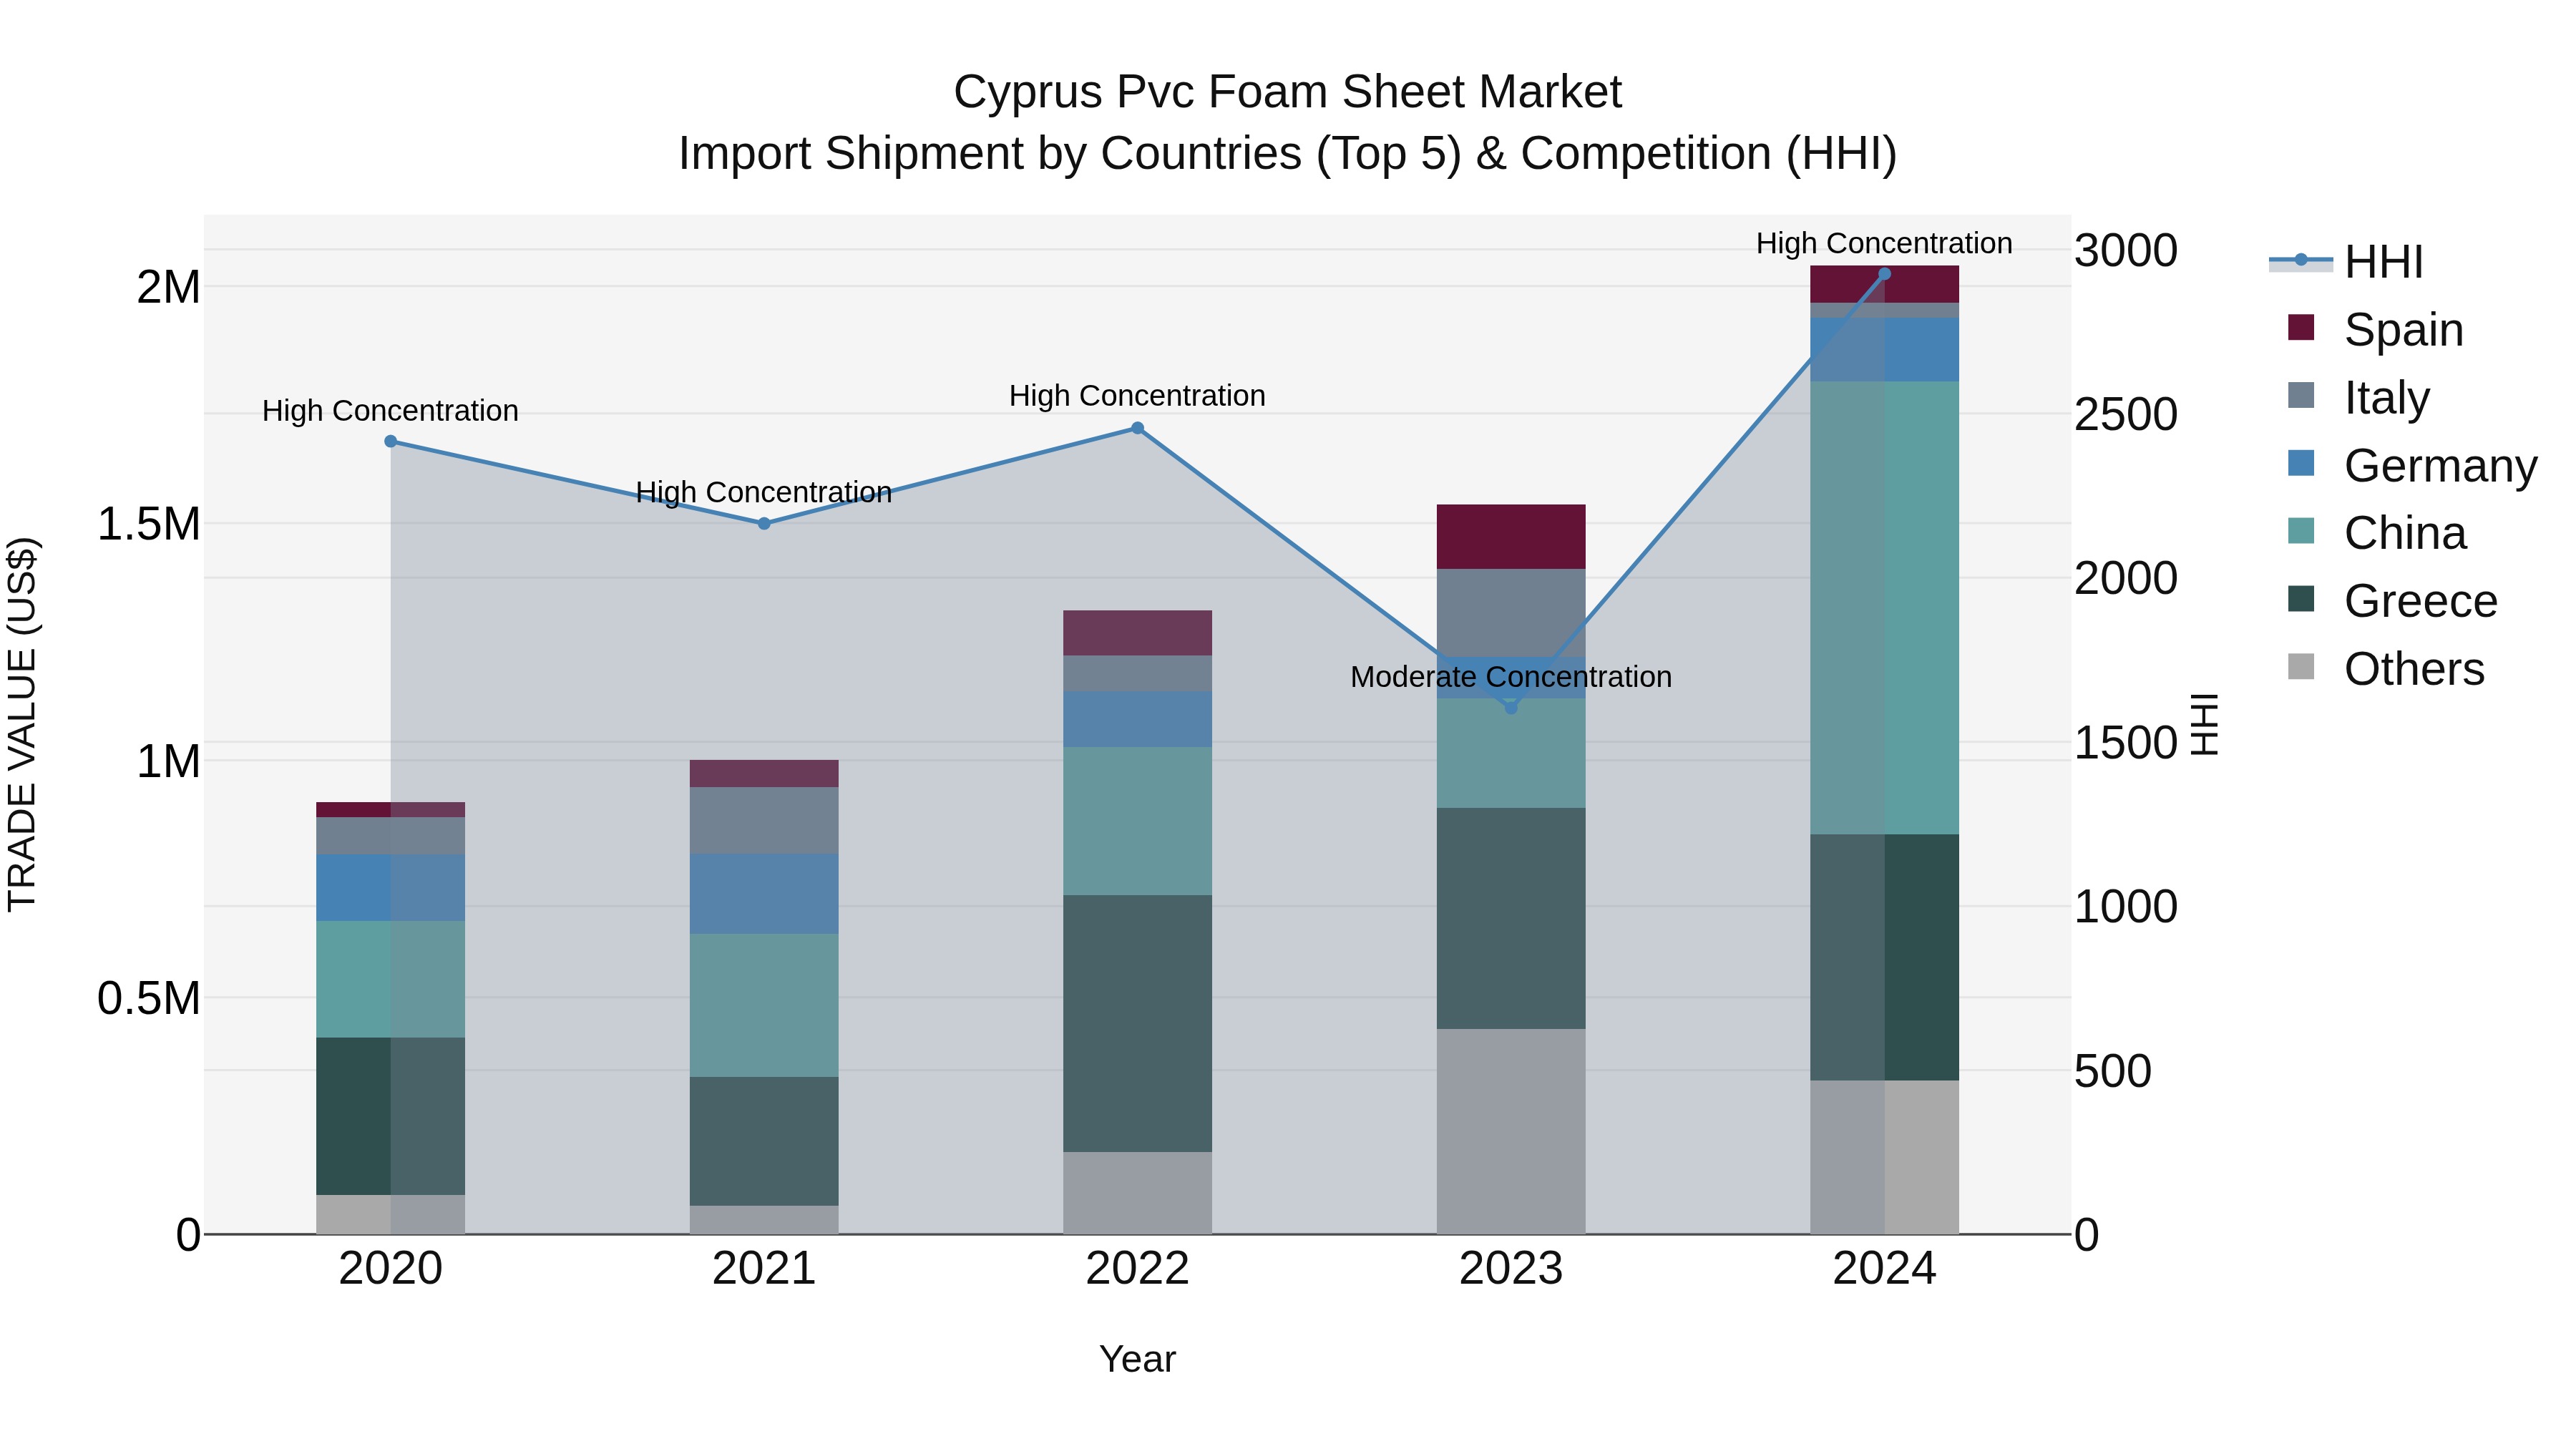Screen dimensions: 2576x1449
Task: Click the Others segment of 2024 bar
Action: click(x=1884, y=1157)
